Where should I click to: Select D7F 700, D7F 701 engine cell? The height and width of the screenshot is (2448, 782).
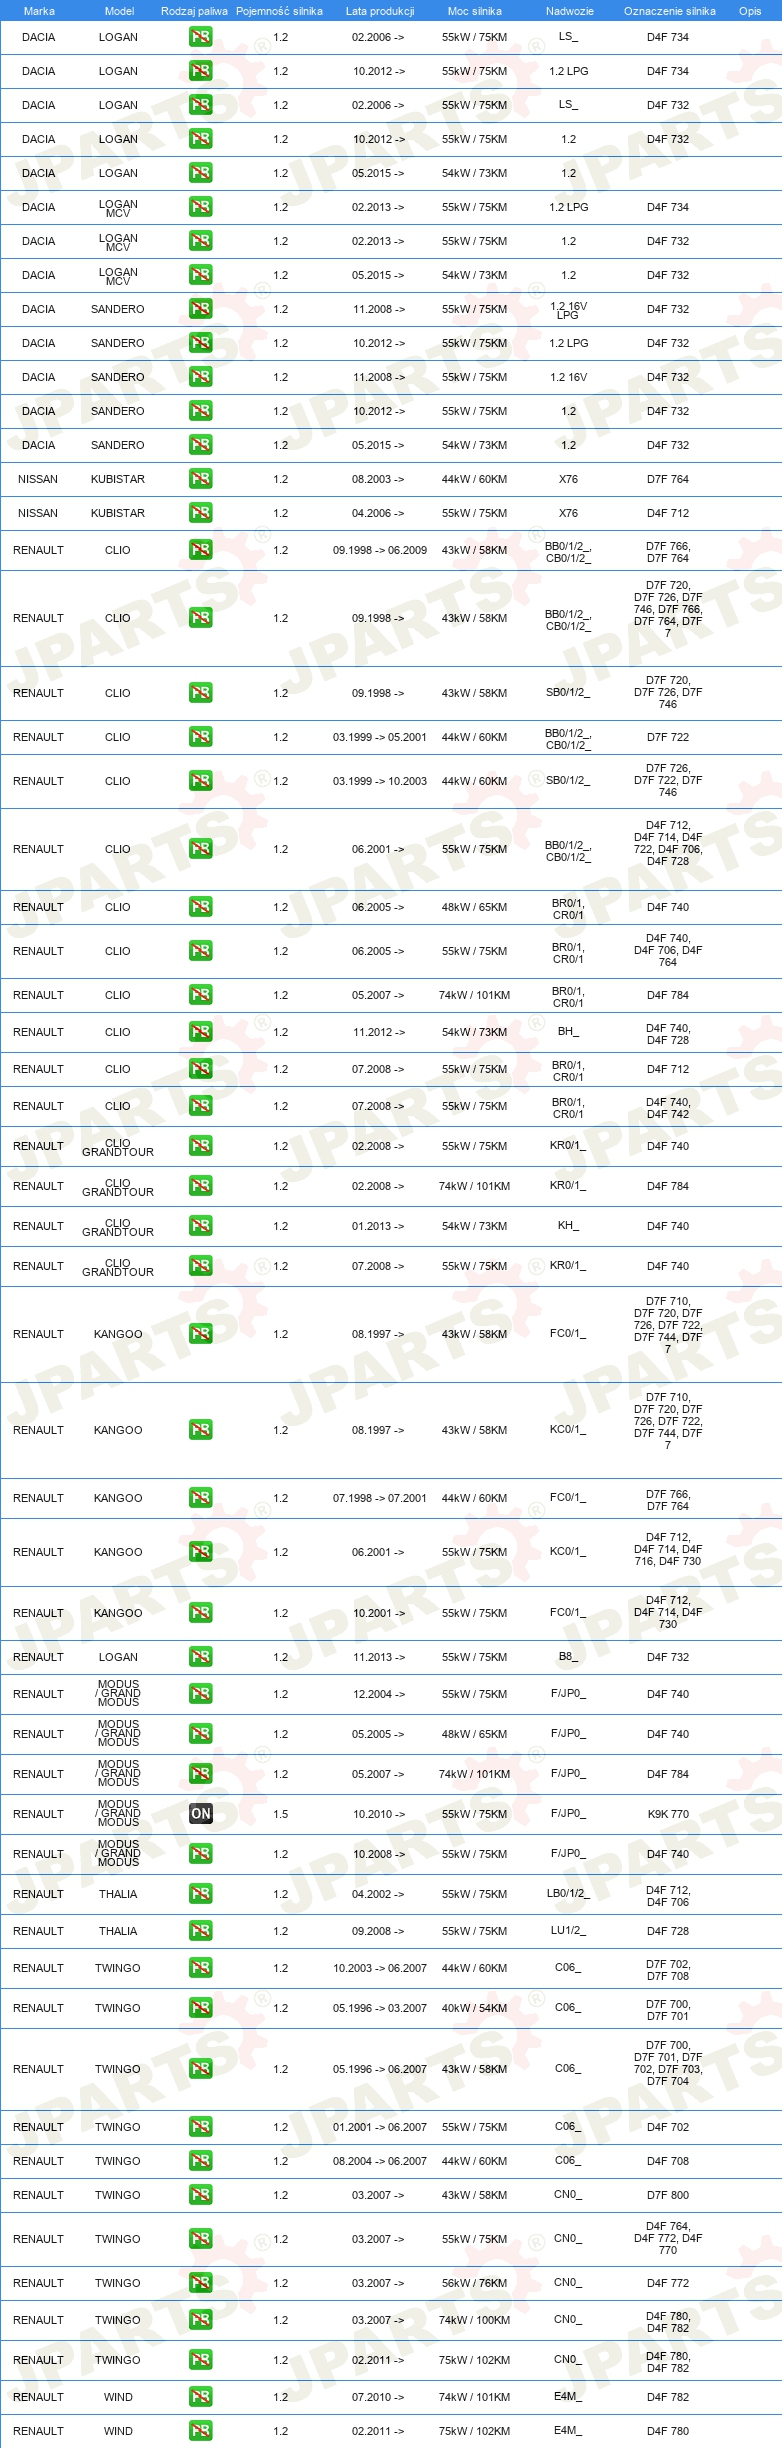coord(668,2009)
